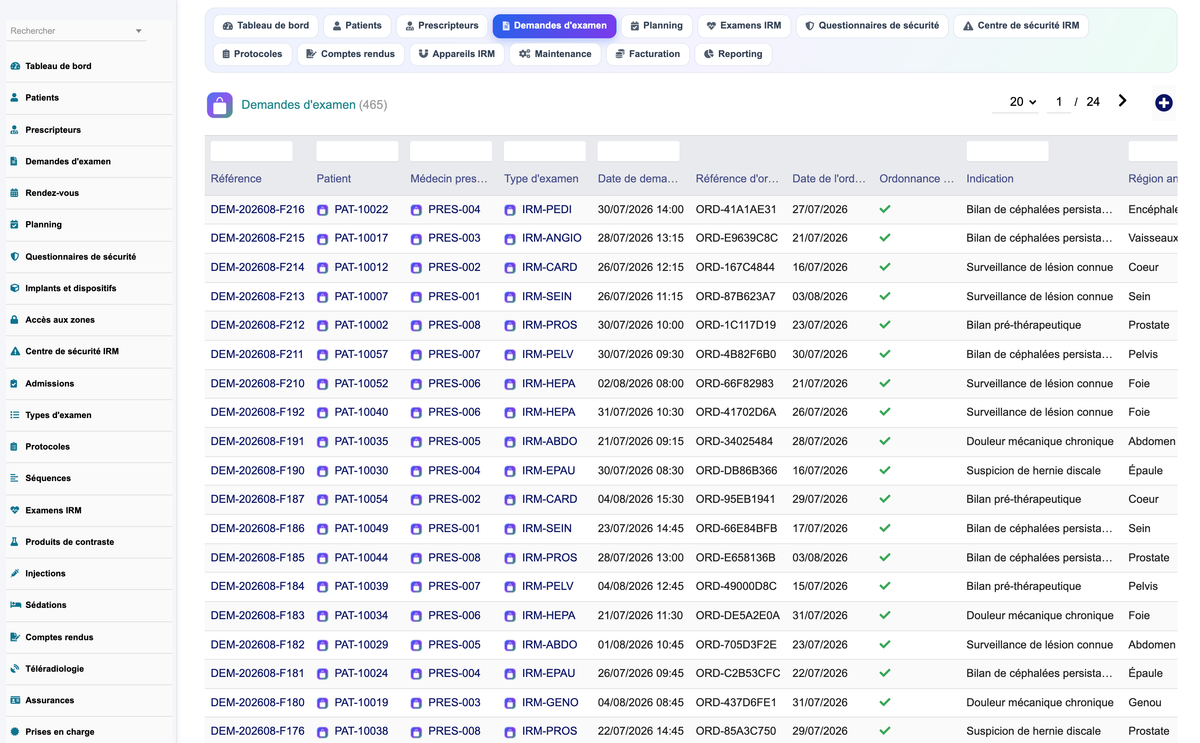The image size is (1200, 743).
Task: Open demande DEM-202608-F215 link
Action: point(257,239)
